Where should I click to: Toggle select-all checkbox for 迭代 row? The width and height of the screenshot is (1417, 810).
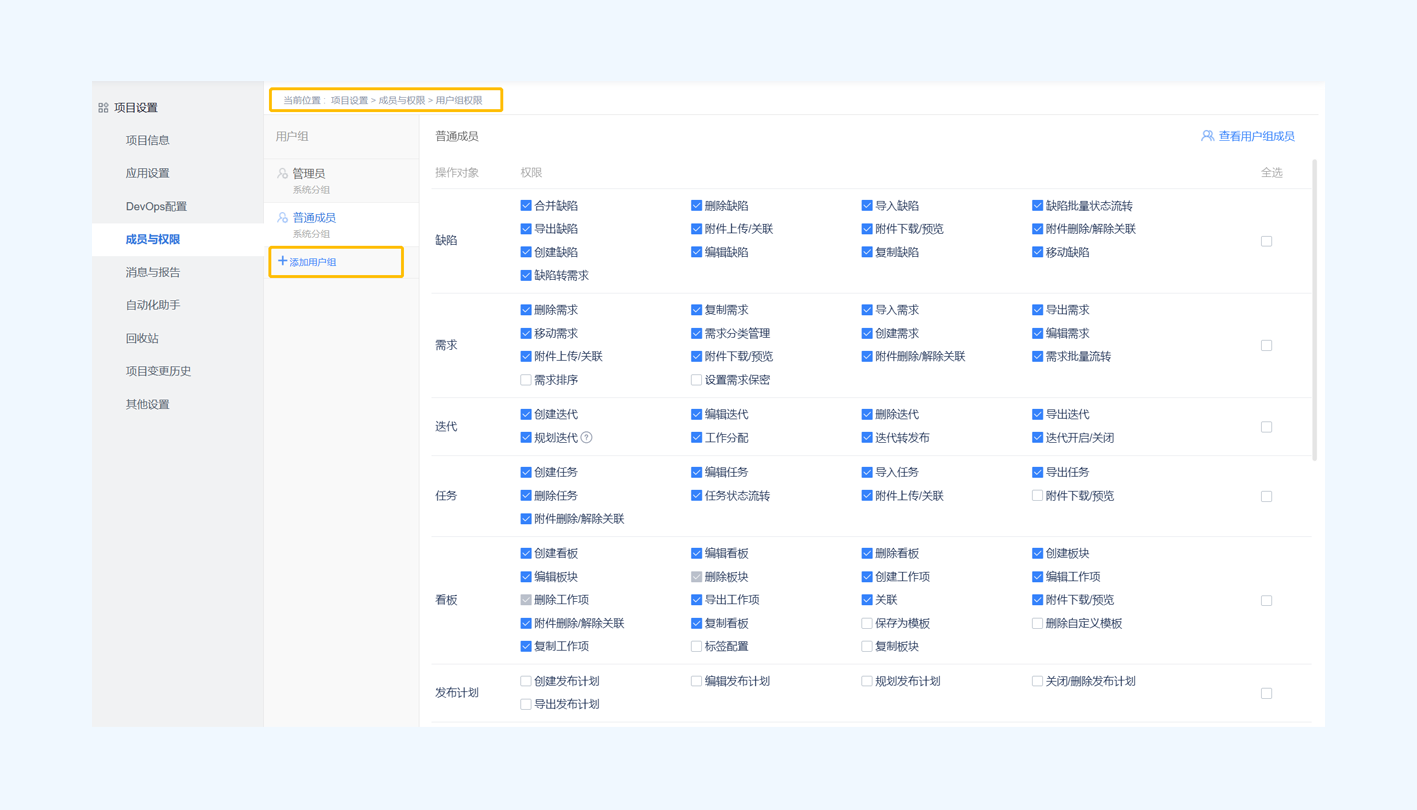[x=1266, y=427]
